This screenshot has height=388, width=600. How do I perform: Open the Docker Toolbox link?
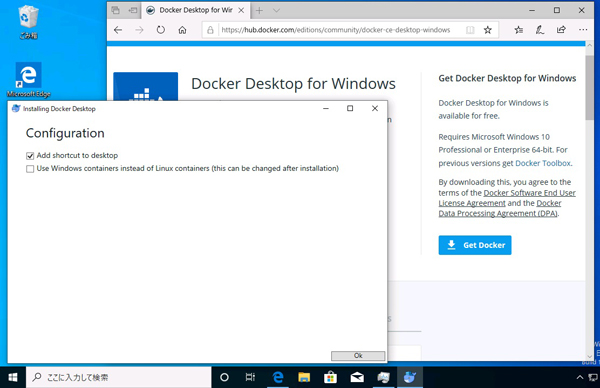(x=543, y=163)
